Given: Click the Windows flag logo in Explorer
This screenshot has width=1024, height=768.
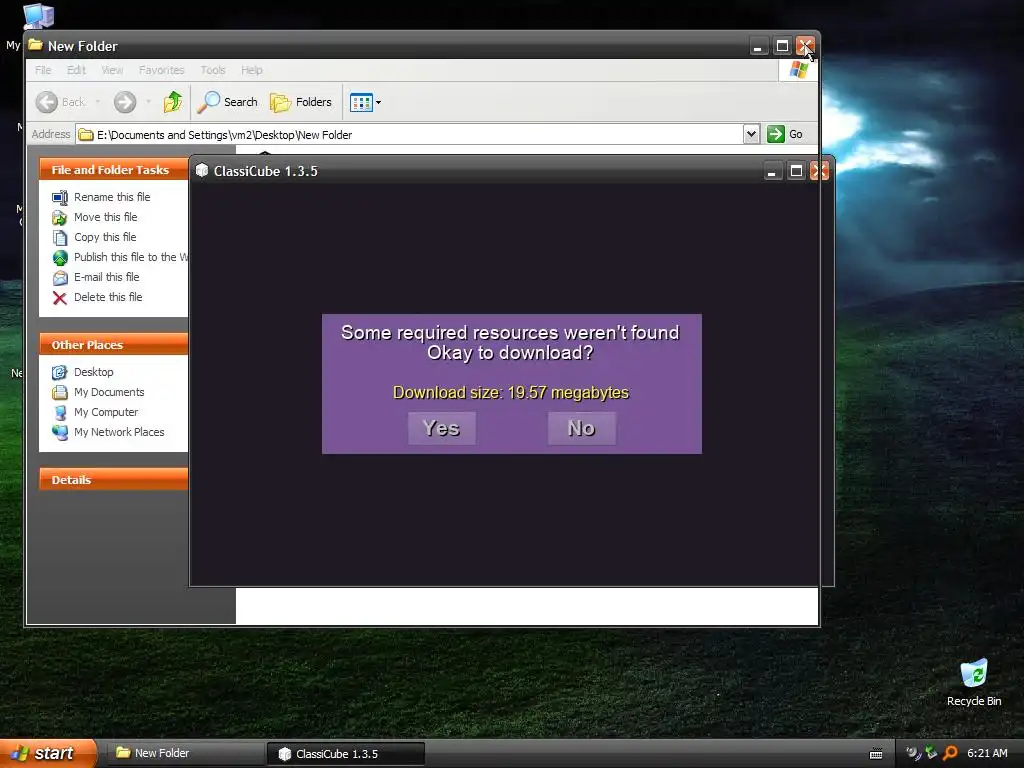Looking at the screenshot, I should [798, 70].
